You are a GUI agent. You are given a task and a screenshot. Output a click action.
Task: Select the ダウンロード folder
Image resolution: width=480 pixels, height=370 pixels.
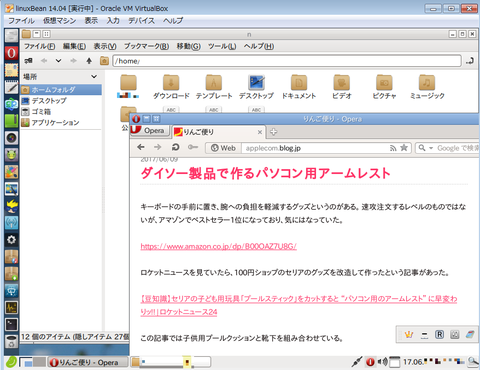click(x=171, y=87)
